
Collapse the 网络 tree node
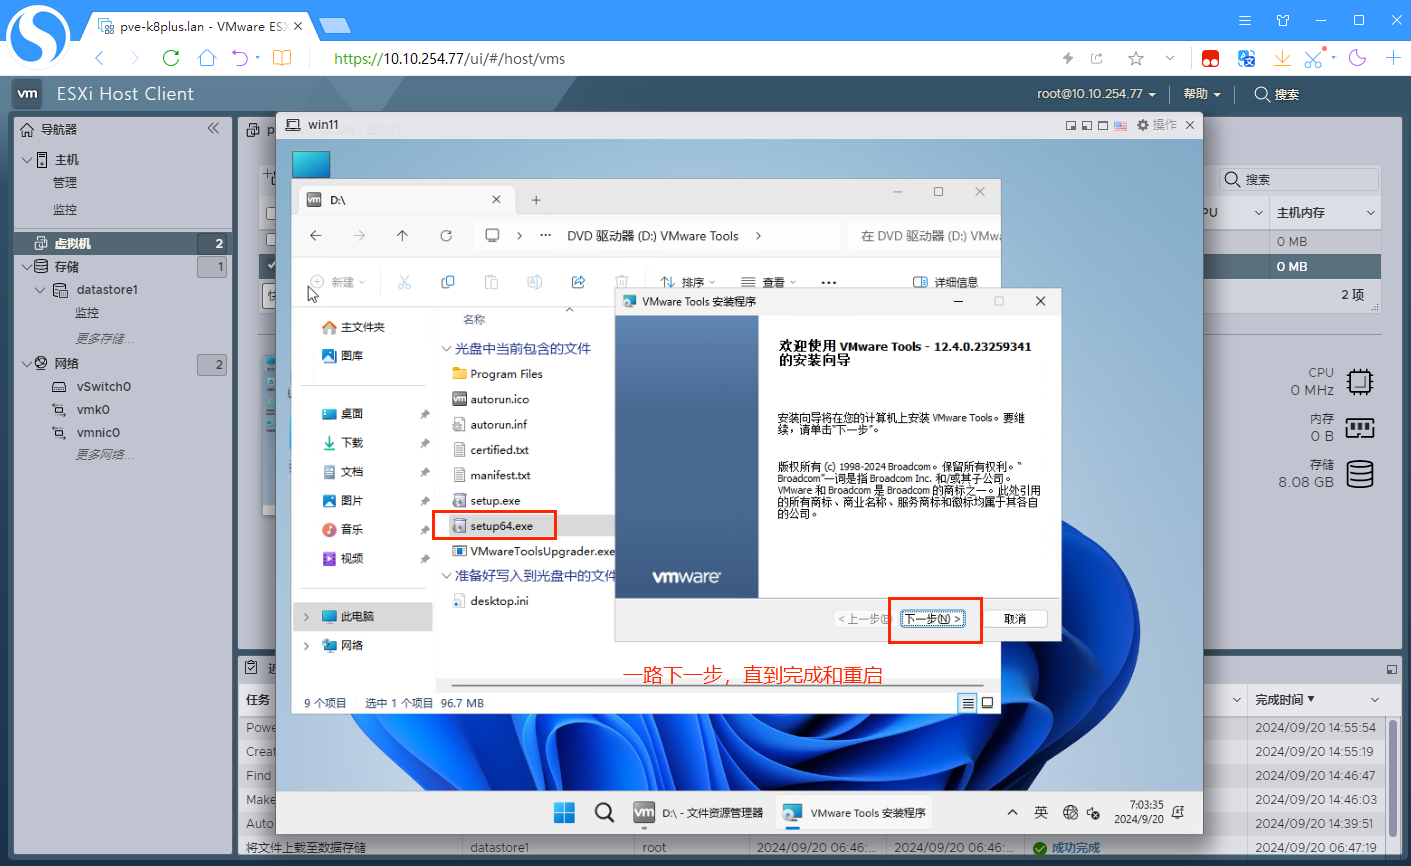[26, 364]
